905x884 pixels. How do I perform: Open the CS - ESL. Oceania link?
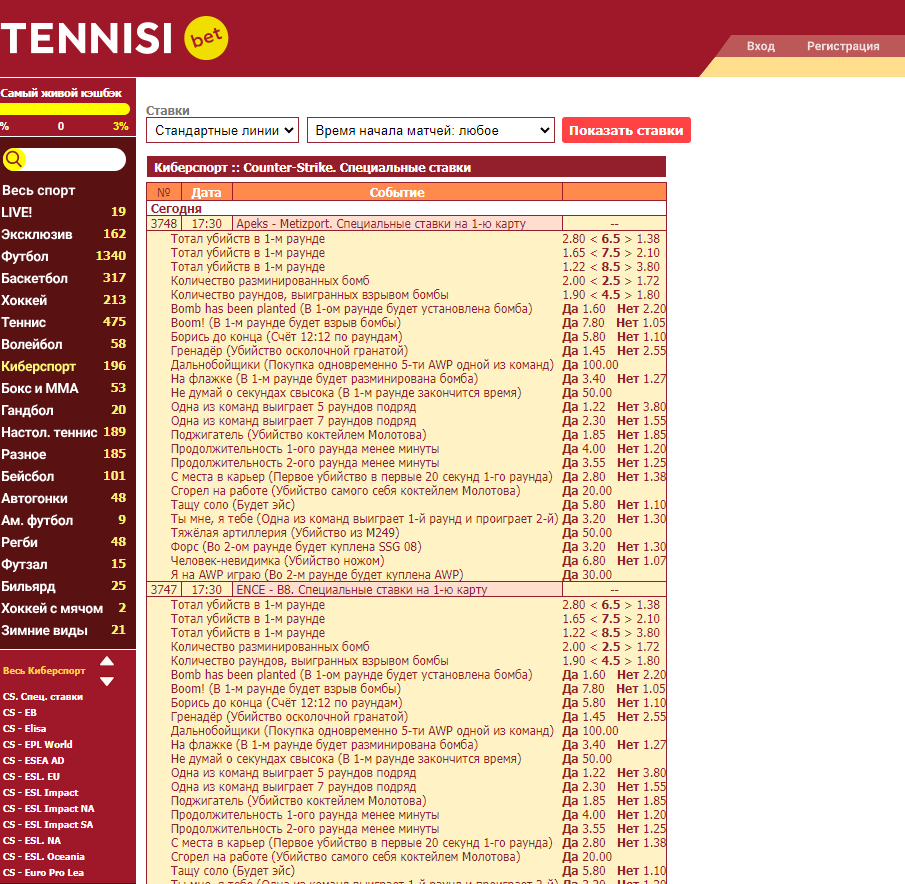44,857
